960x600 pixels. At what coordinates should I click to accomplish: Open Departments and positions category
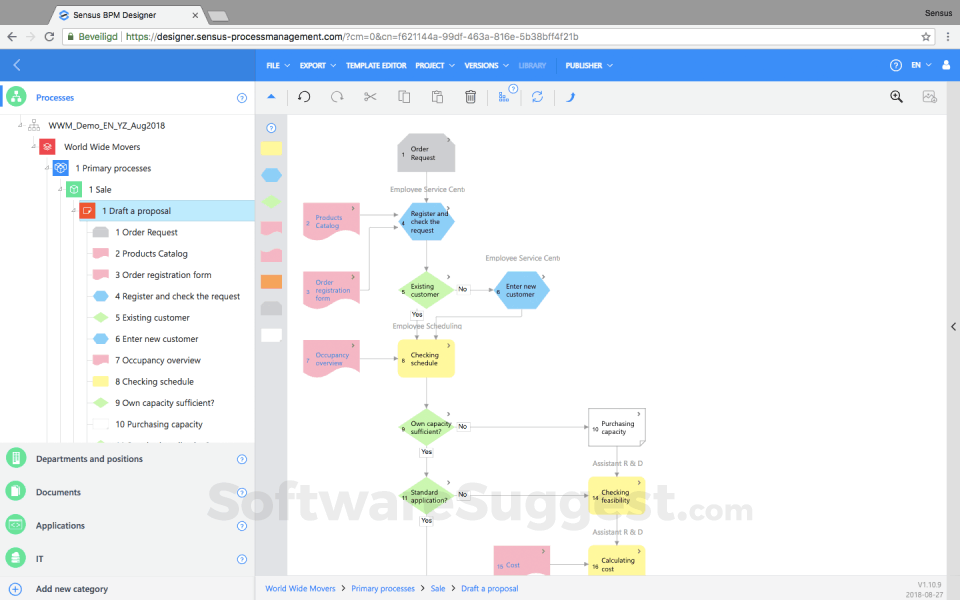point(89,459)
